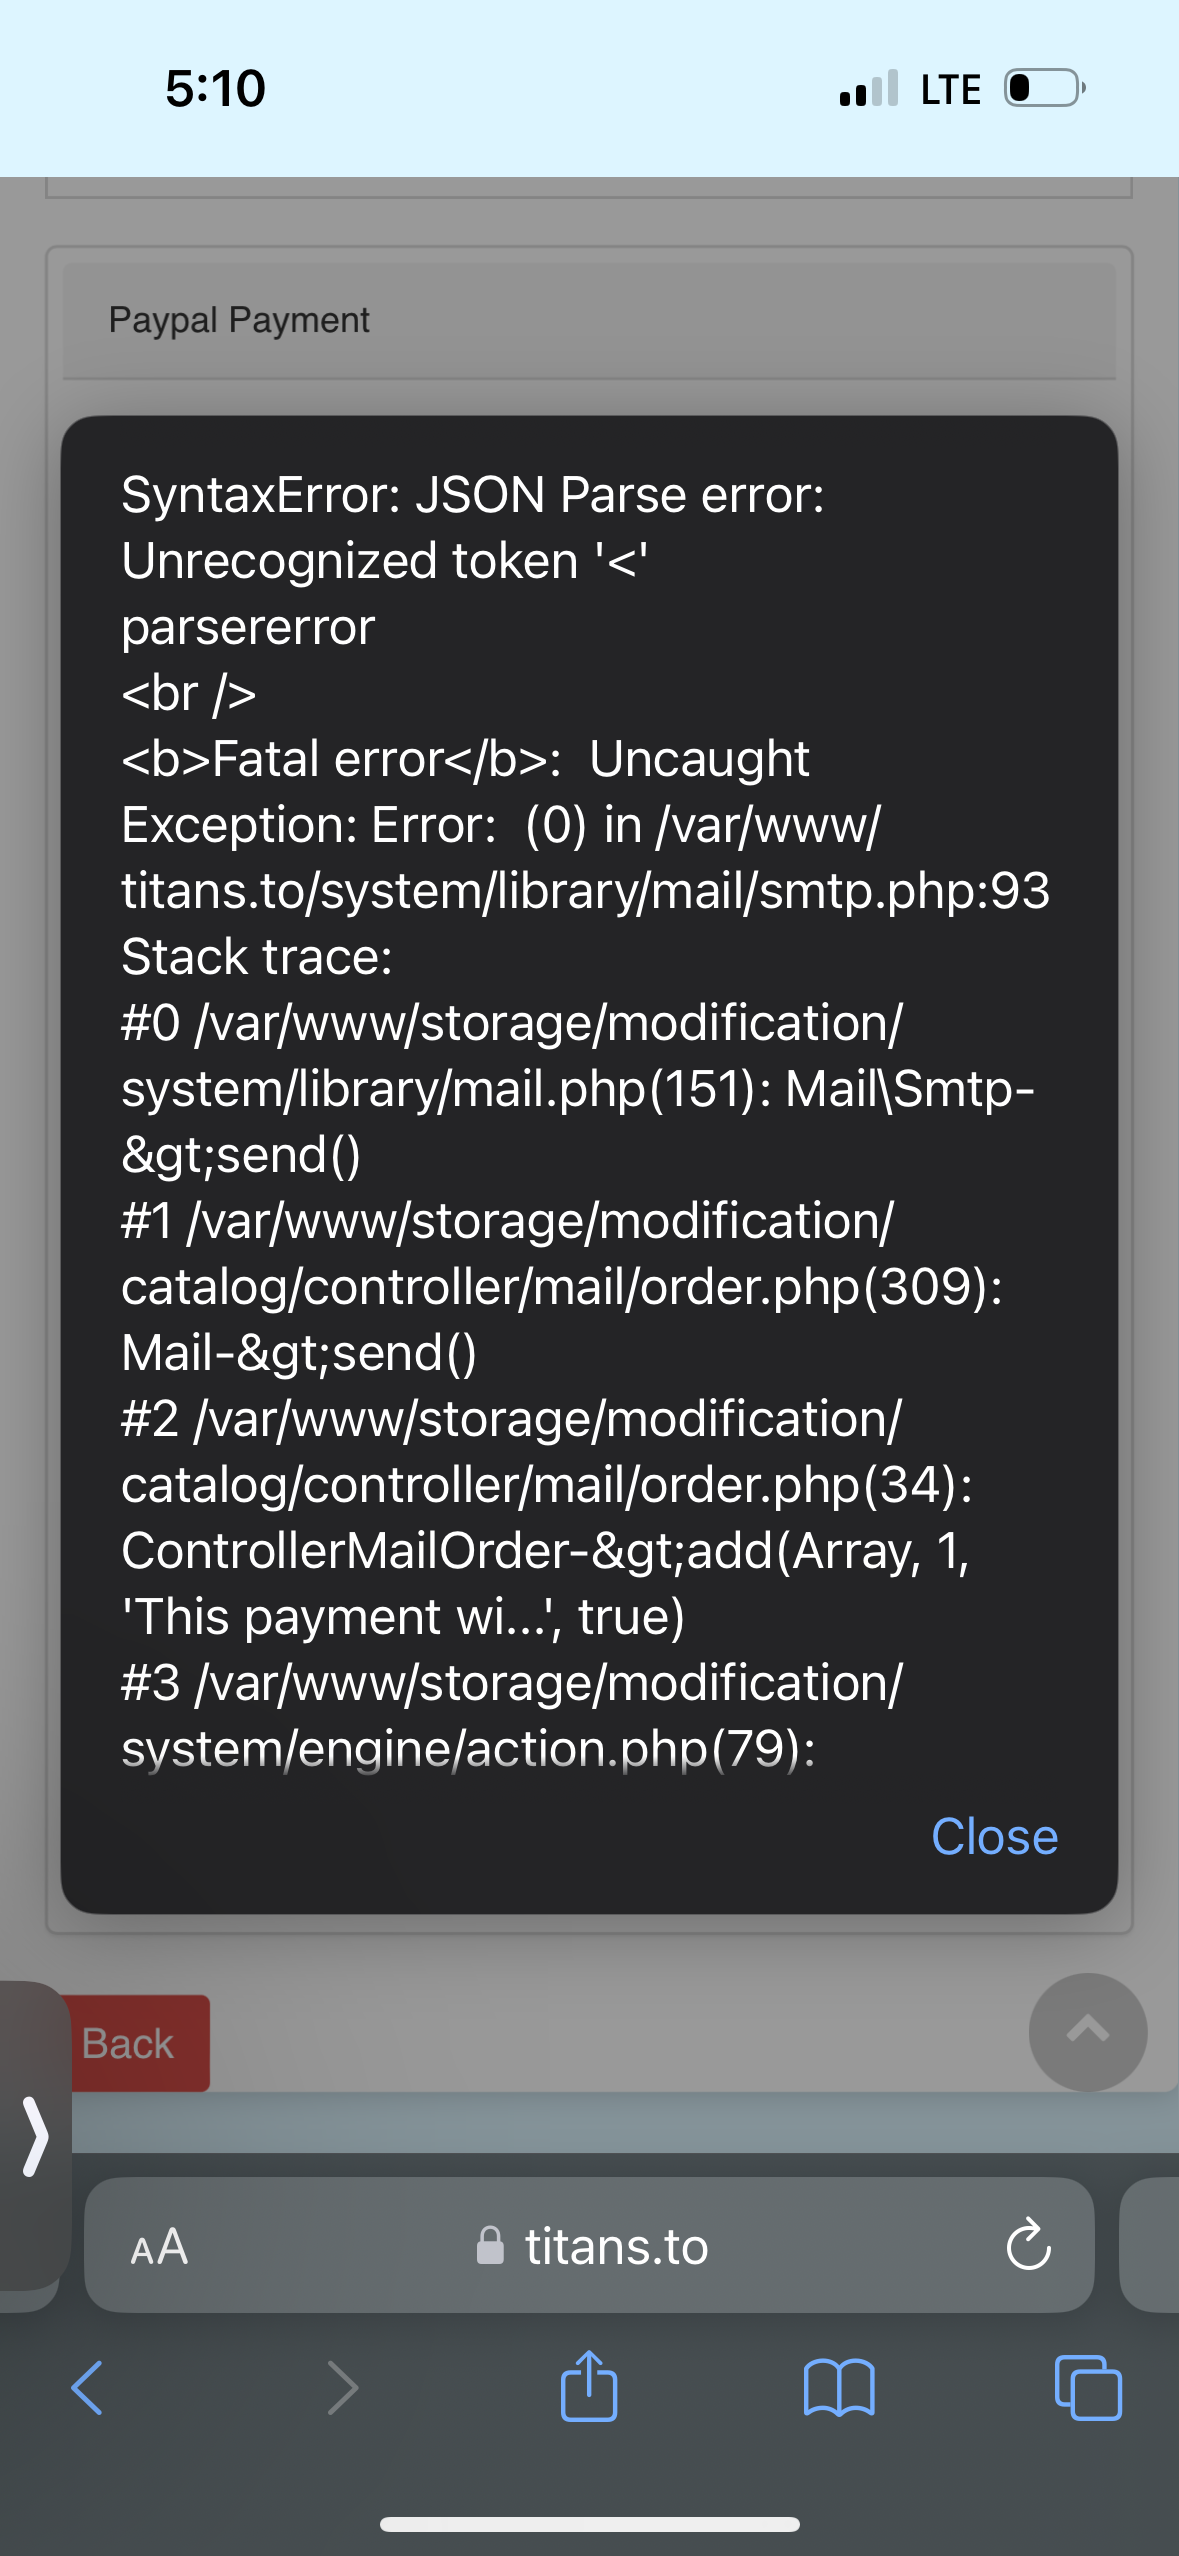Tap the 5:10 clock in status bar
The width and height of the screenshot is (1179, 2556).
click(x=215, y=88)
